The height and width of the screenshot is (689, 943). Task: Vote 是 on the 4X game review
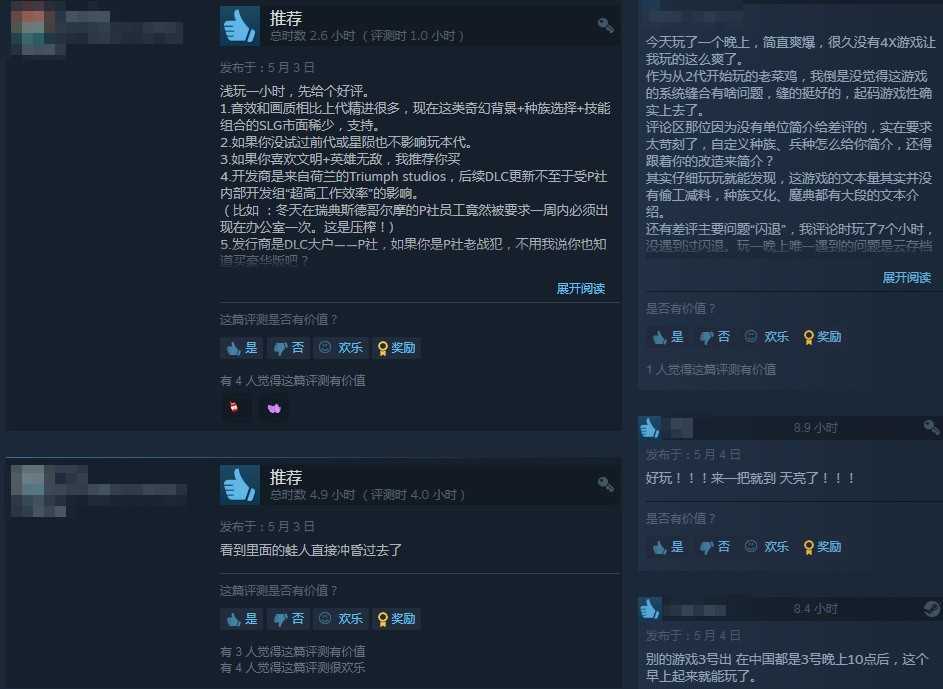click(x=668, y=337)
